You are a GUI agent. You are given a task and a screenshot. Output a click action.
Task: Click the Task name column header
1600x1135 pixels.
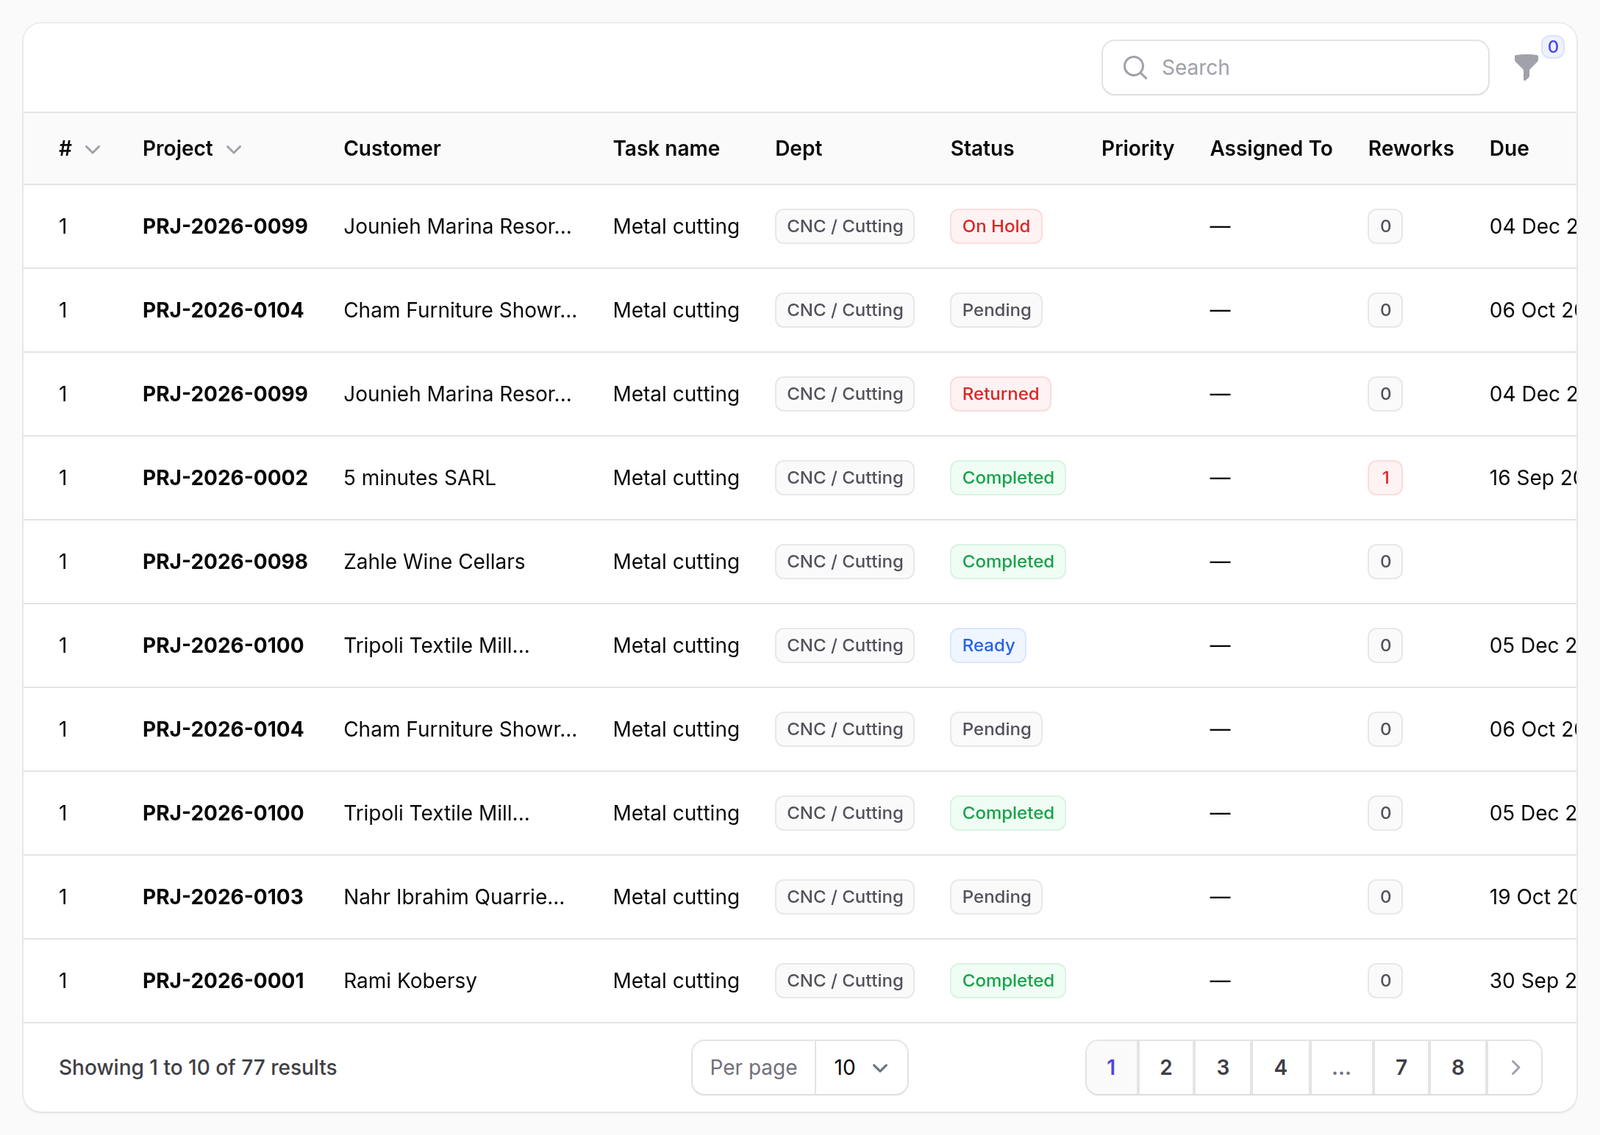tap(666, 148)
